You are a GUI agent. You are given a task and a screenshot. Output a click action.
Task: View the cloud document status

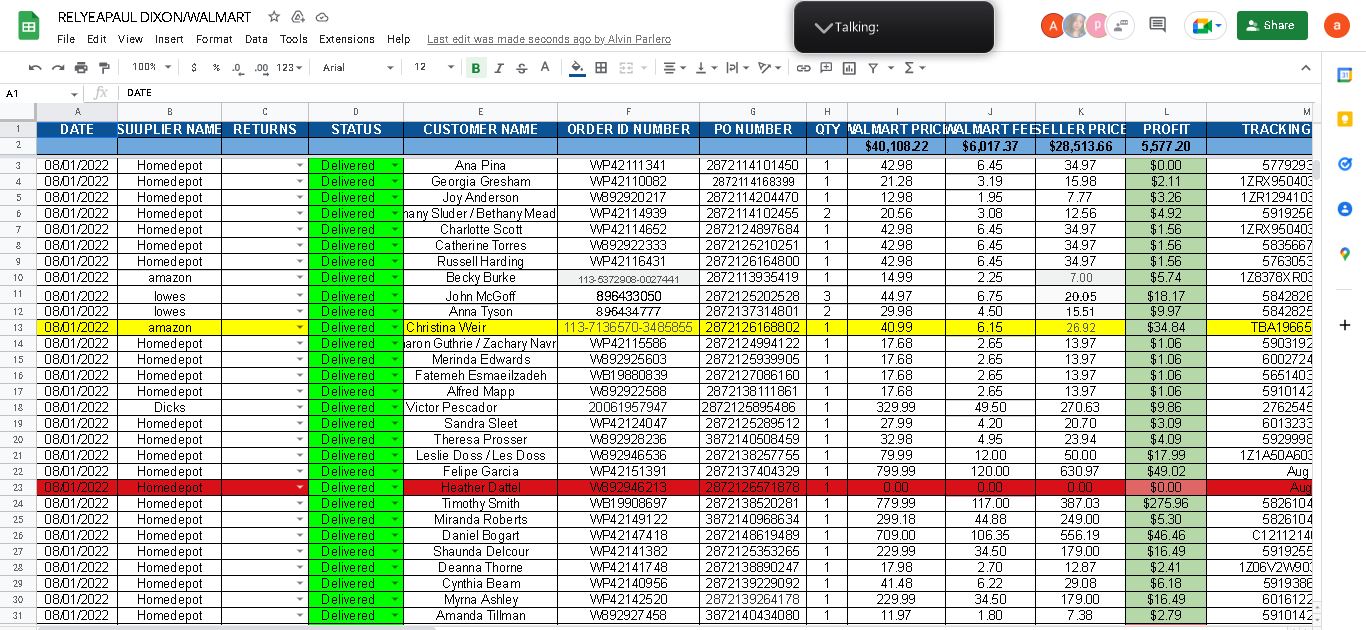pos(322,17)
